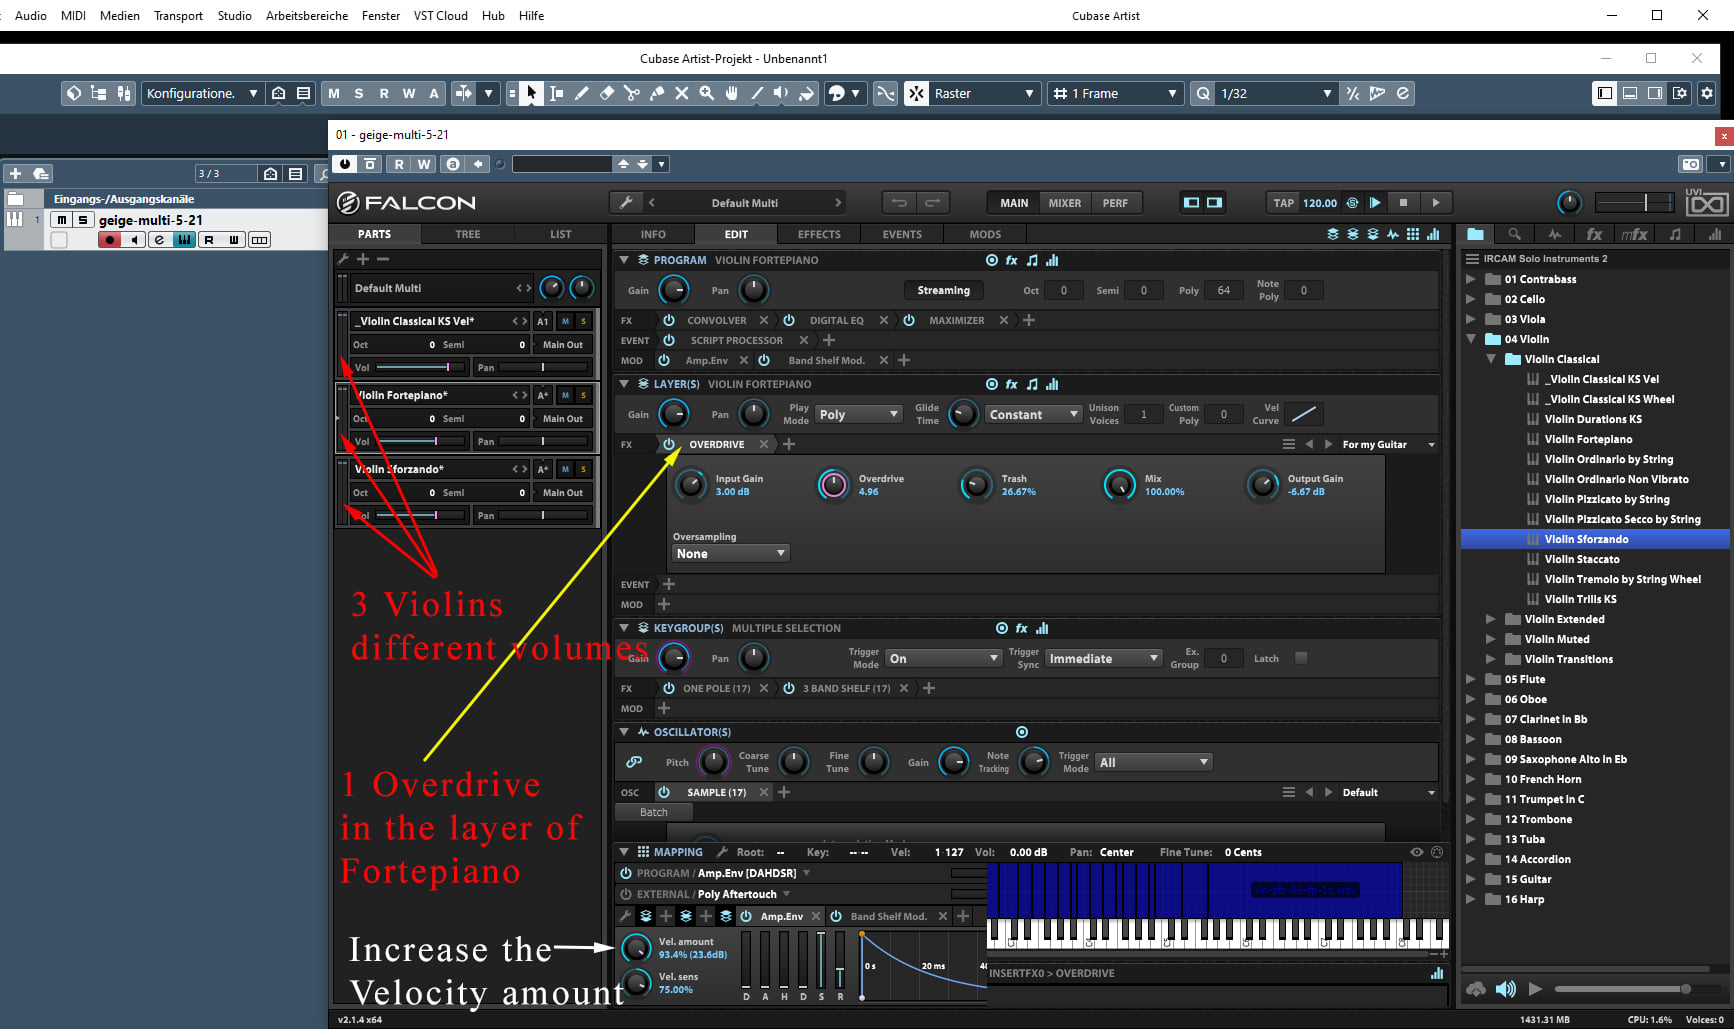Open the Cubase Raster snap type dropdown
The width and height of the screenshot is (1734, 1029).
pos(984,93)
